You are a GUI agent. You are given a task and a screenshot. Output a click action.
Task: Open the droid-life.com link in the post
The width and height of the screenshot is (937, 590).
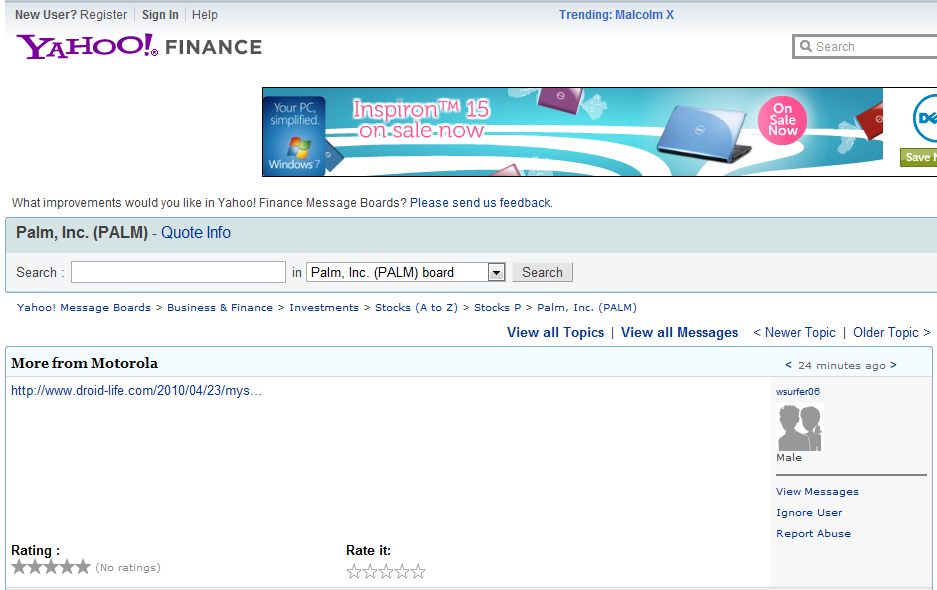coord(136,391)
